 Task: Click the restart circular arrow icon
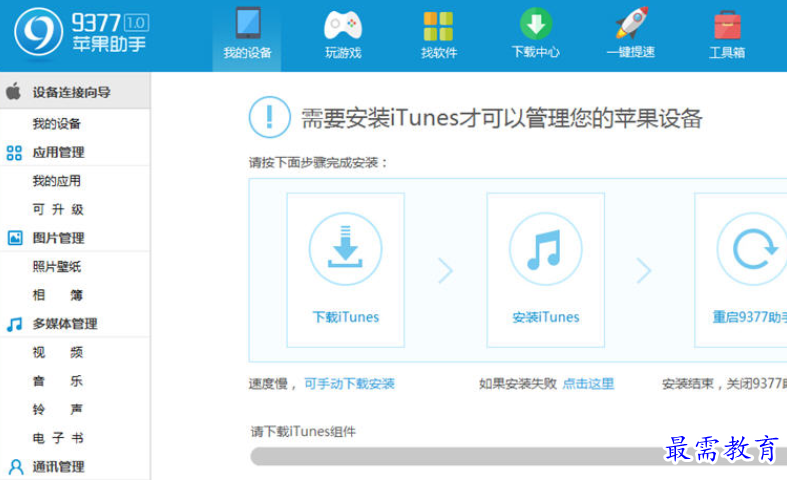(753, 249)
